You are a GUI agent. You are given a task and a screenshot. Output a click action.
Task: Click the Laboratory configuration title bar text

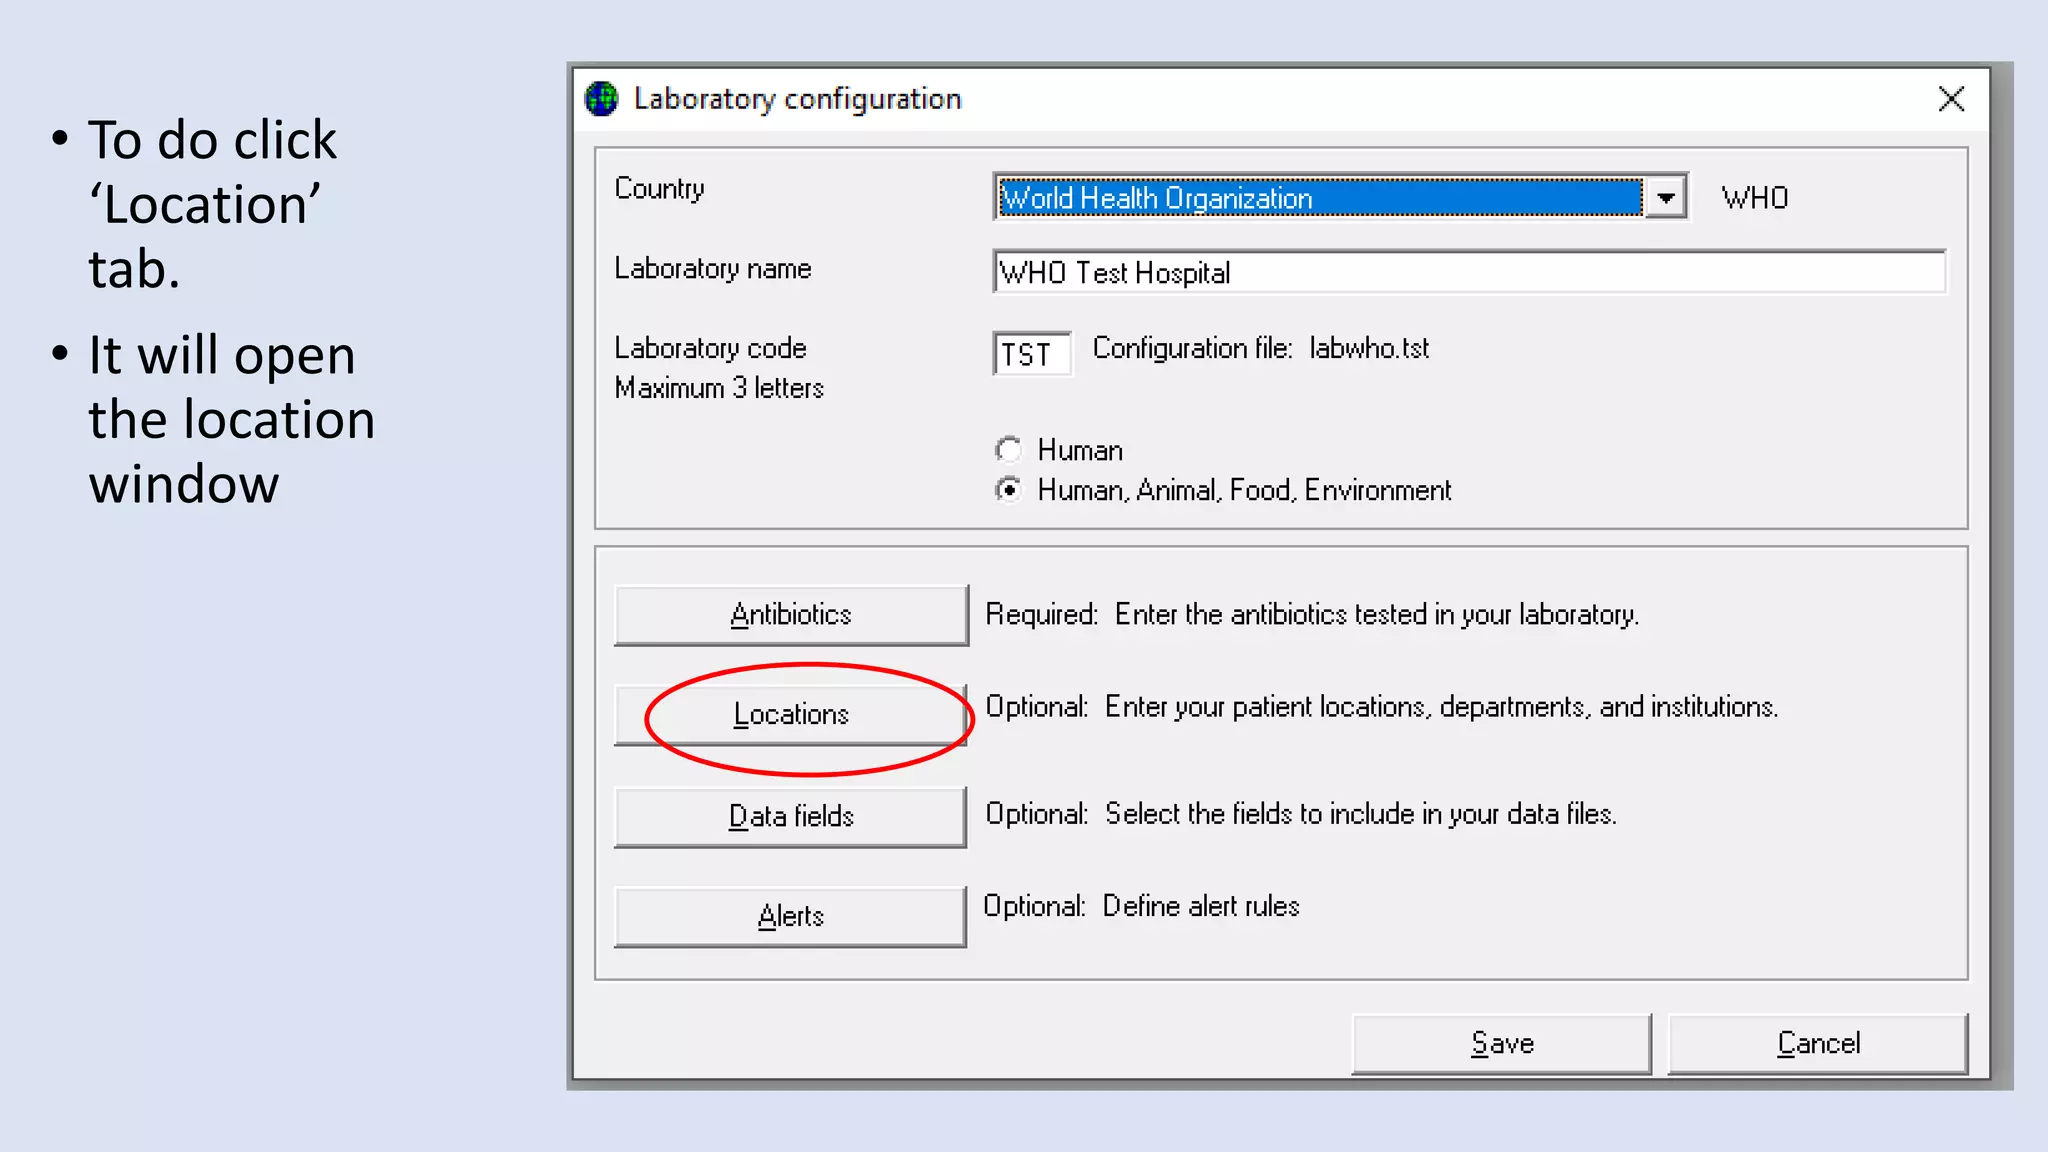pyautogui.click(x=797, y=99)
